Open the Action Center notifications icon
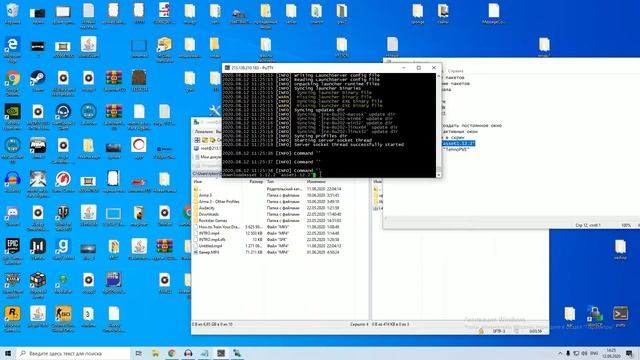 pyautogui.click(x=629, y=353)
